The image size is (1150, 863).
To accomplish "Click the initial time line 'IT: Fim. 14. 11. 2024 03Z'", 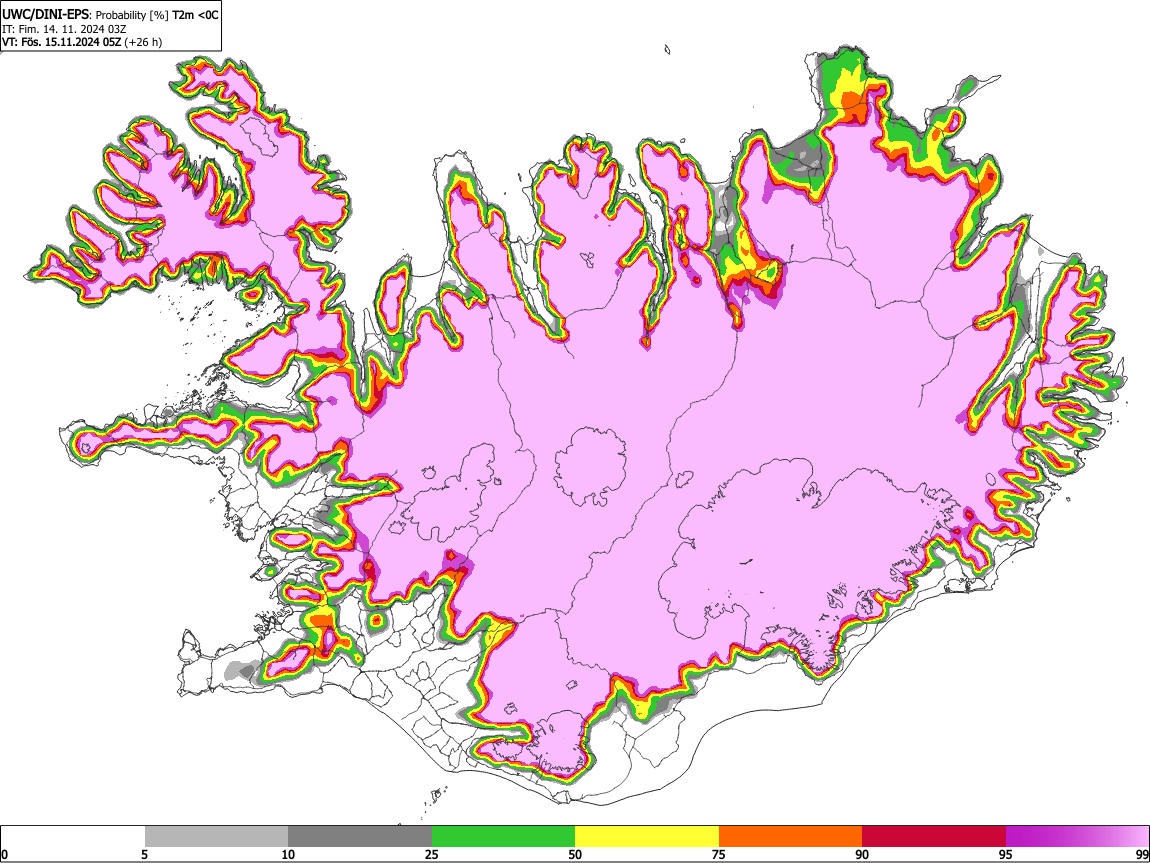I will click(64, 29).
